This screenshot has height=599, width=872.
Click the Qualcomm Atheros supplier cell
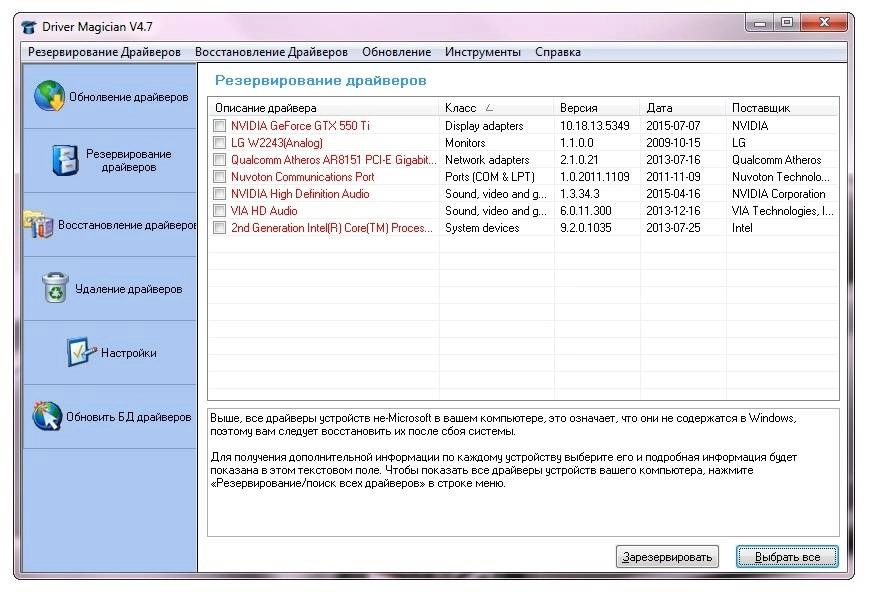point(776,160)
